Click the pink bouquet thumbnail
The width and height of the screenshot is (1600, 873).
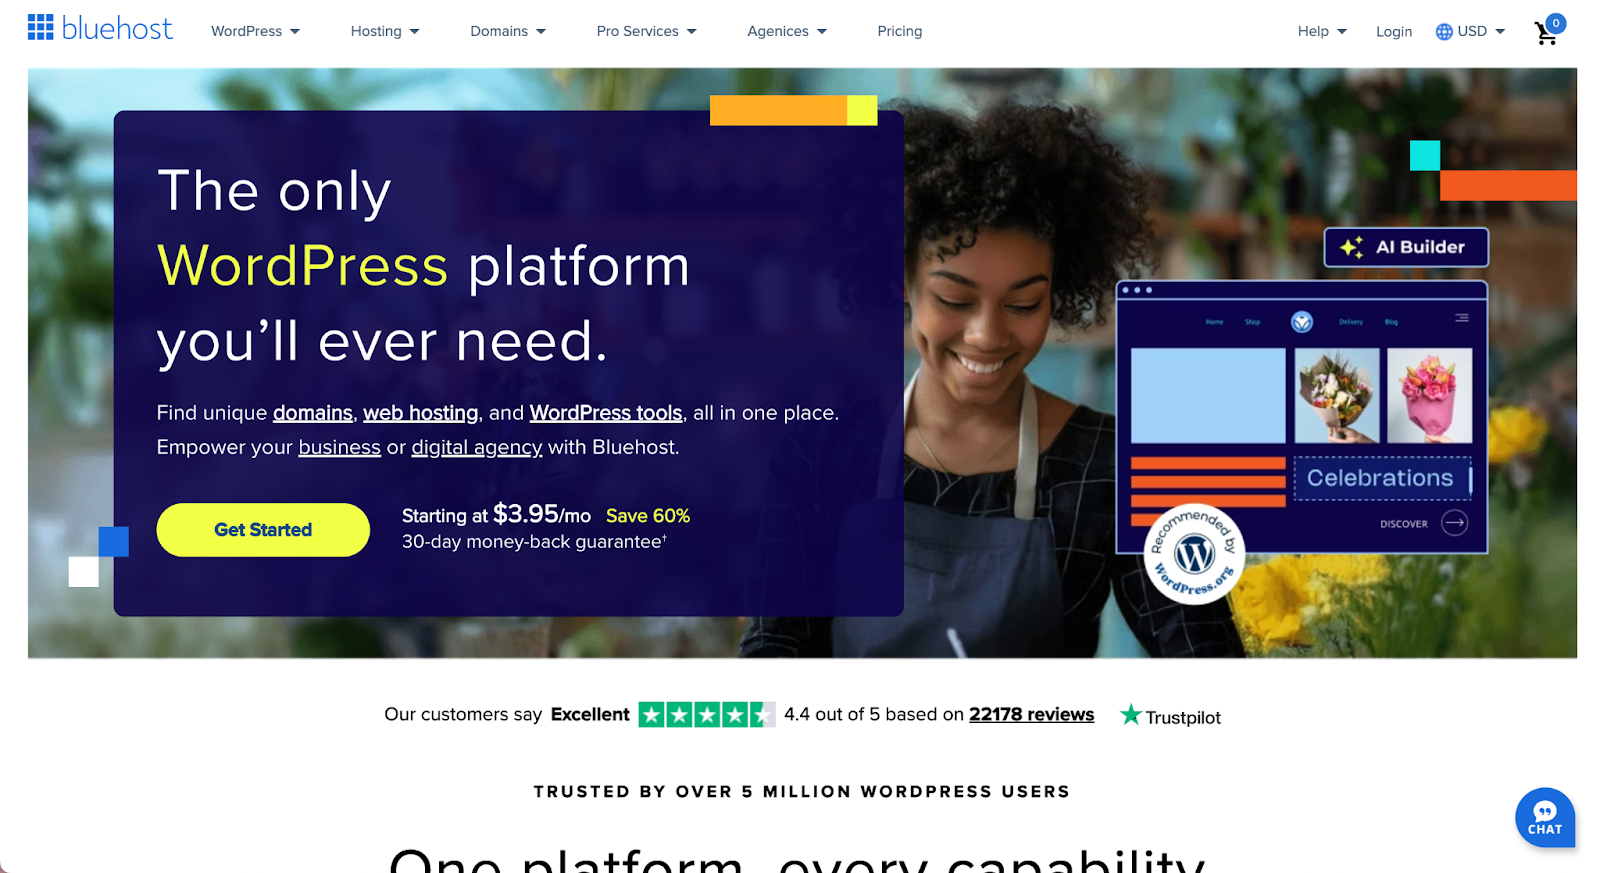[x=1430, y=395]
